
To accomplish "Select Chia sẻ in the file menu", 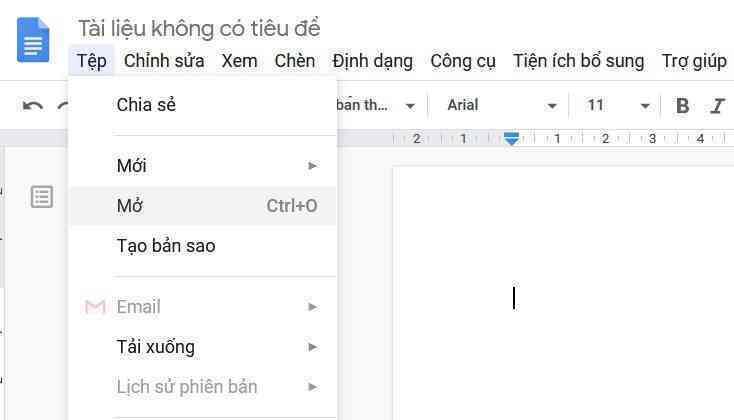I will click(x=202, y=105).
